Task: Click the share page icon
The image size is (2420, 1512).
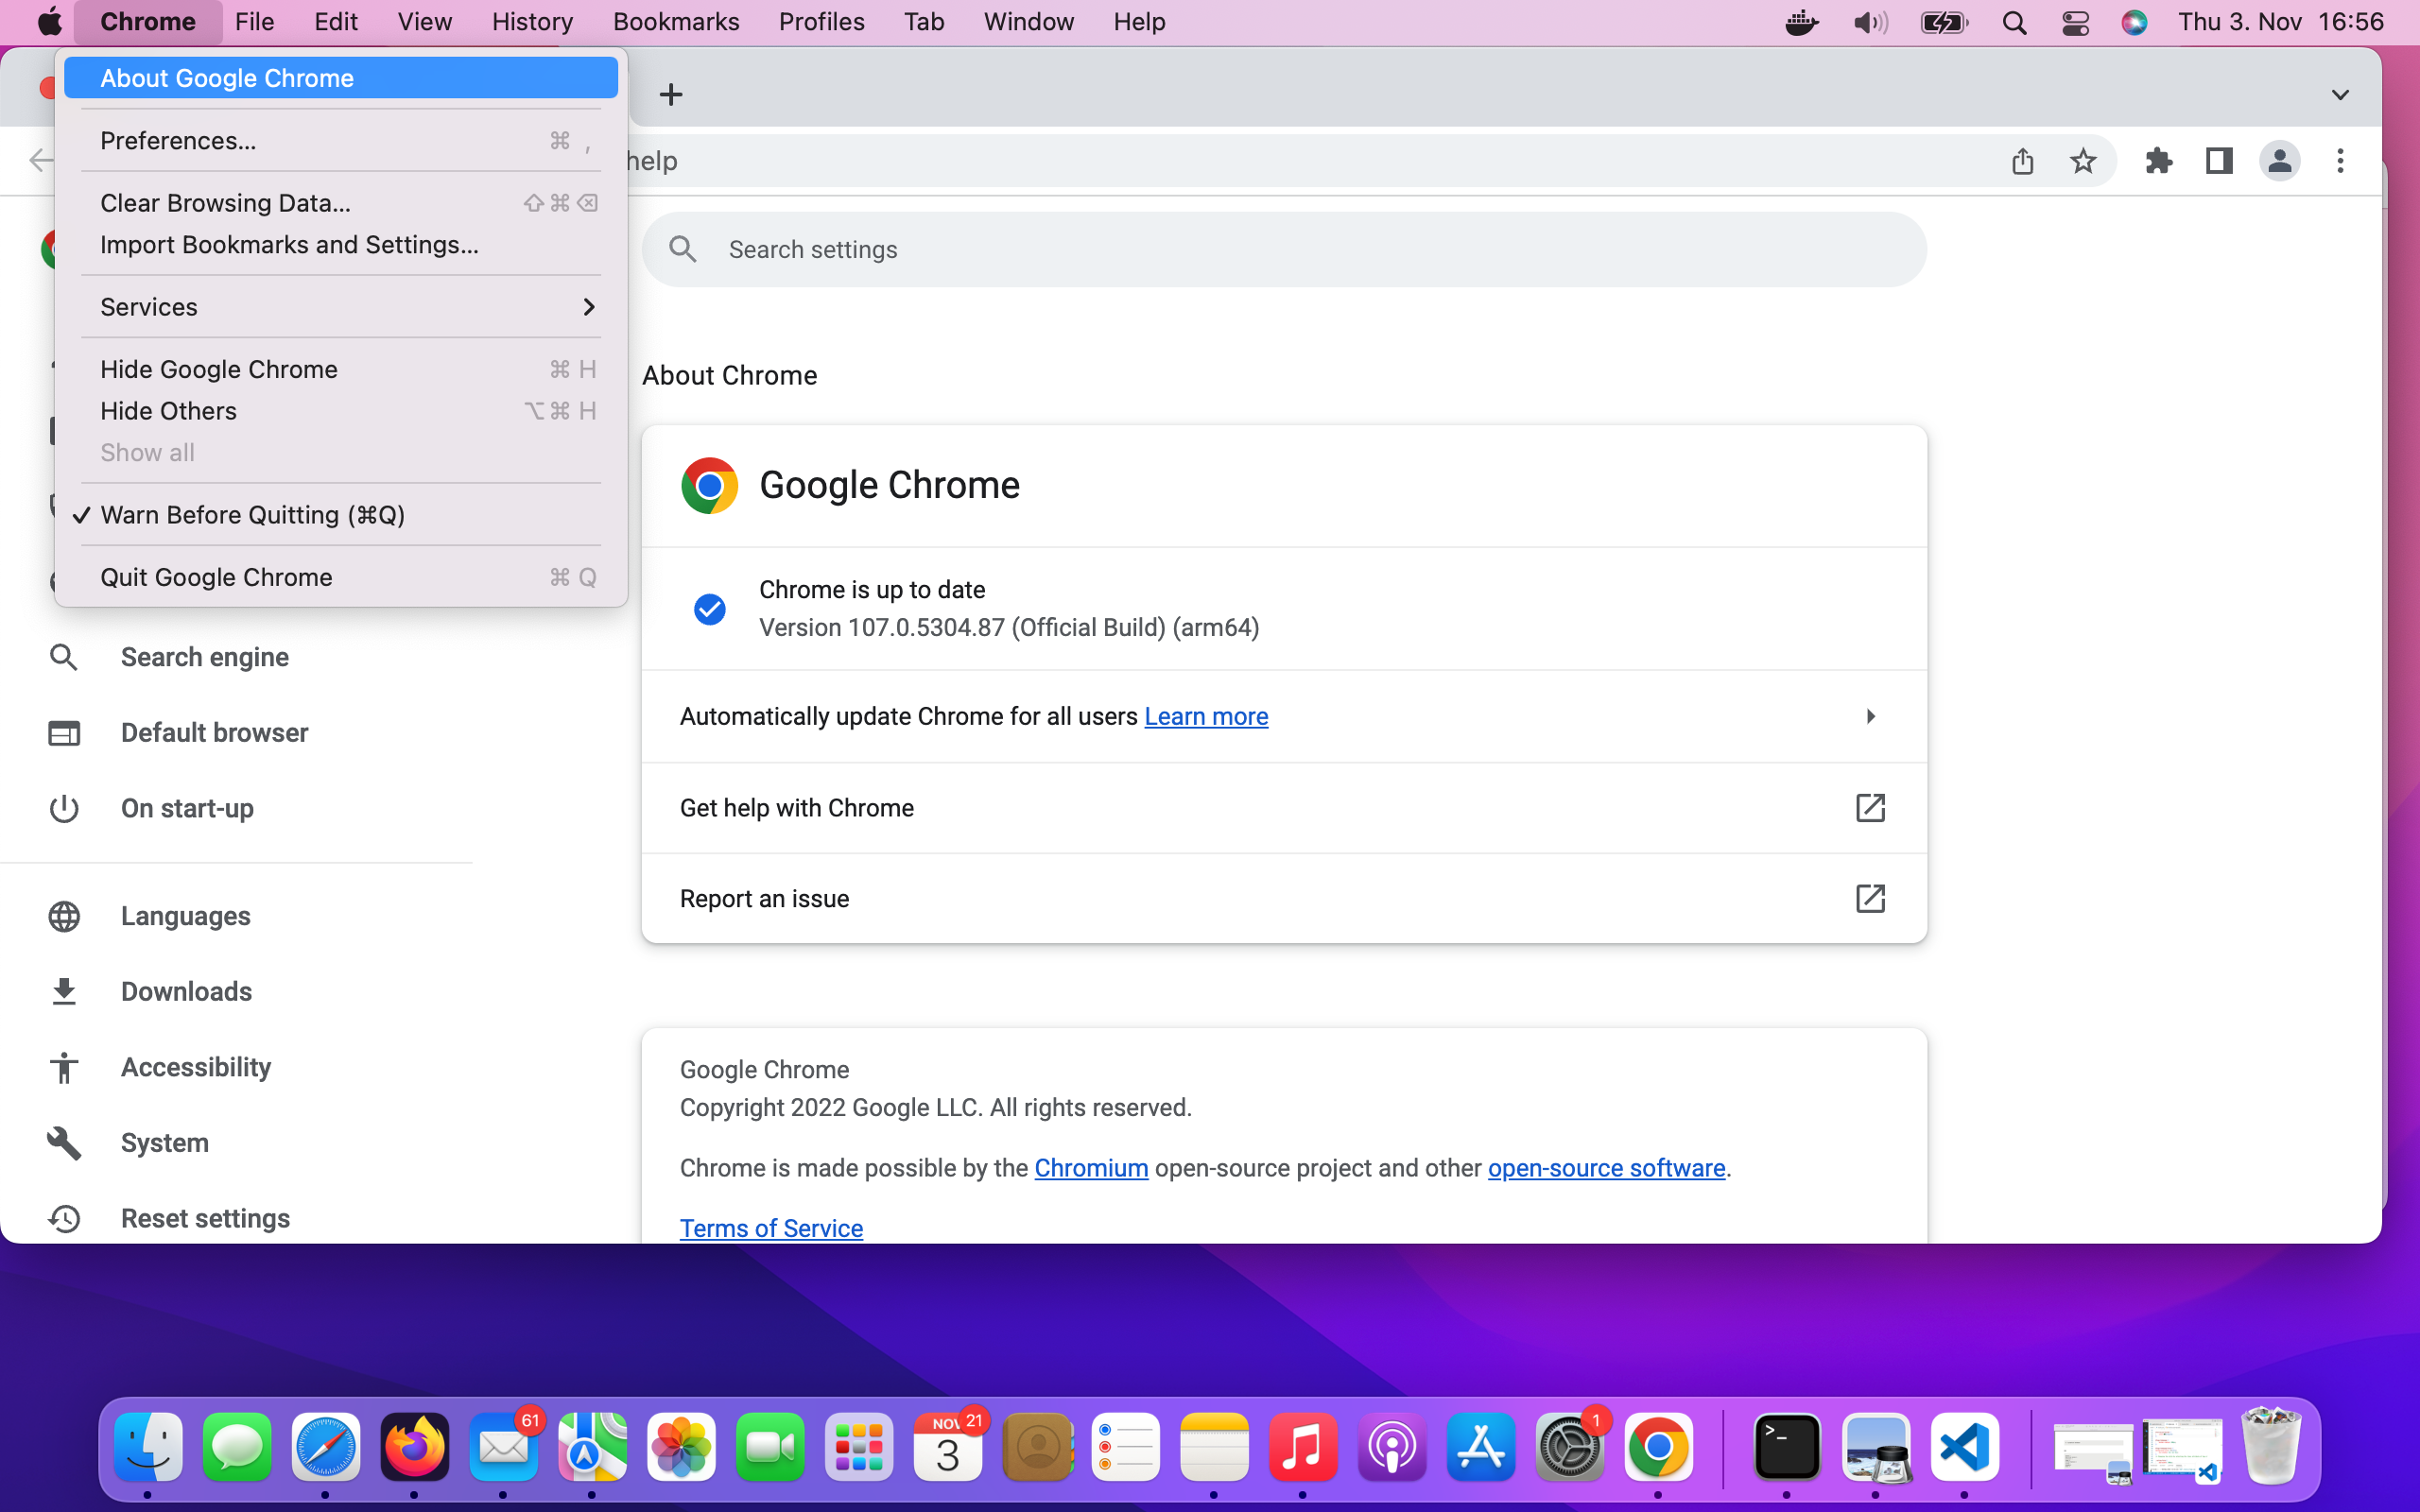Action: point(2022,161)
